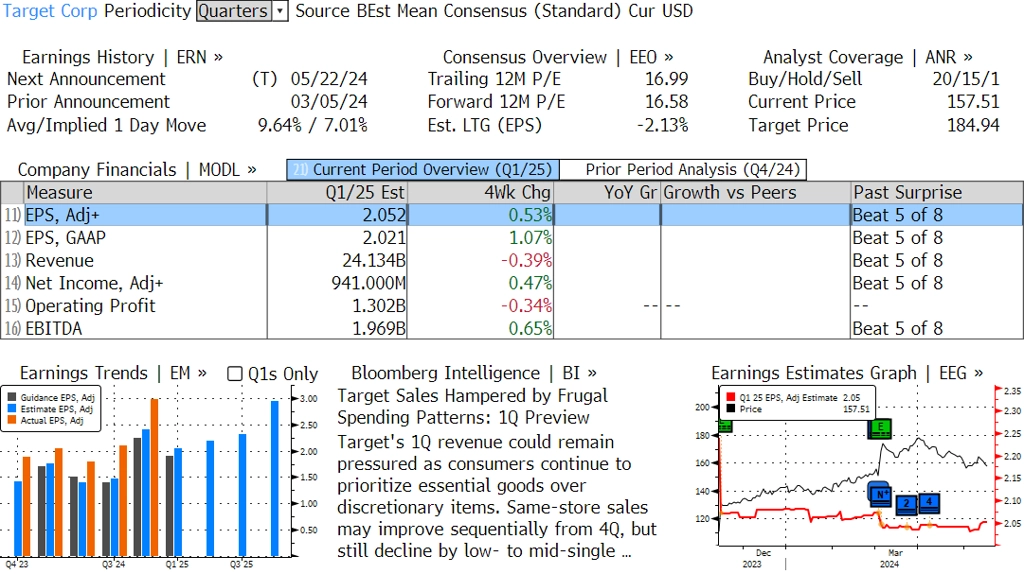Click the Forward 12M P/E value 16.58

pos(667,102)
